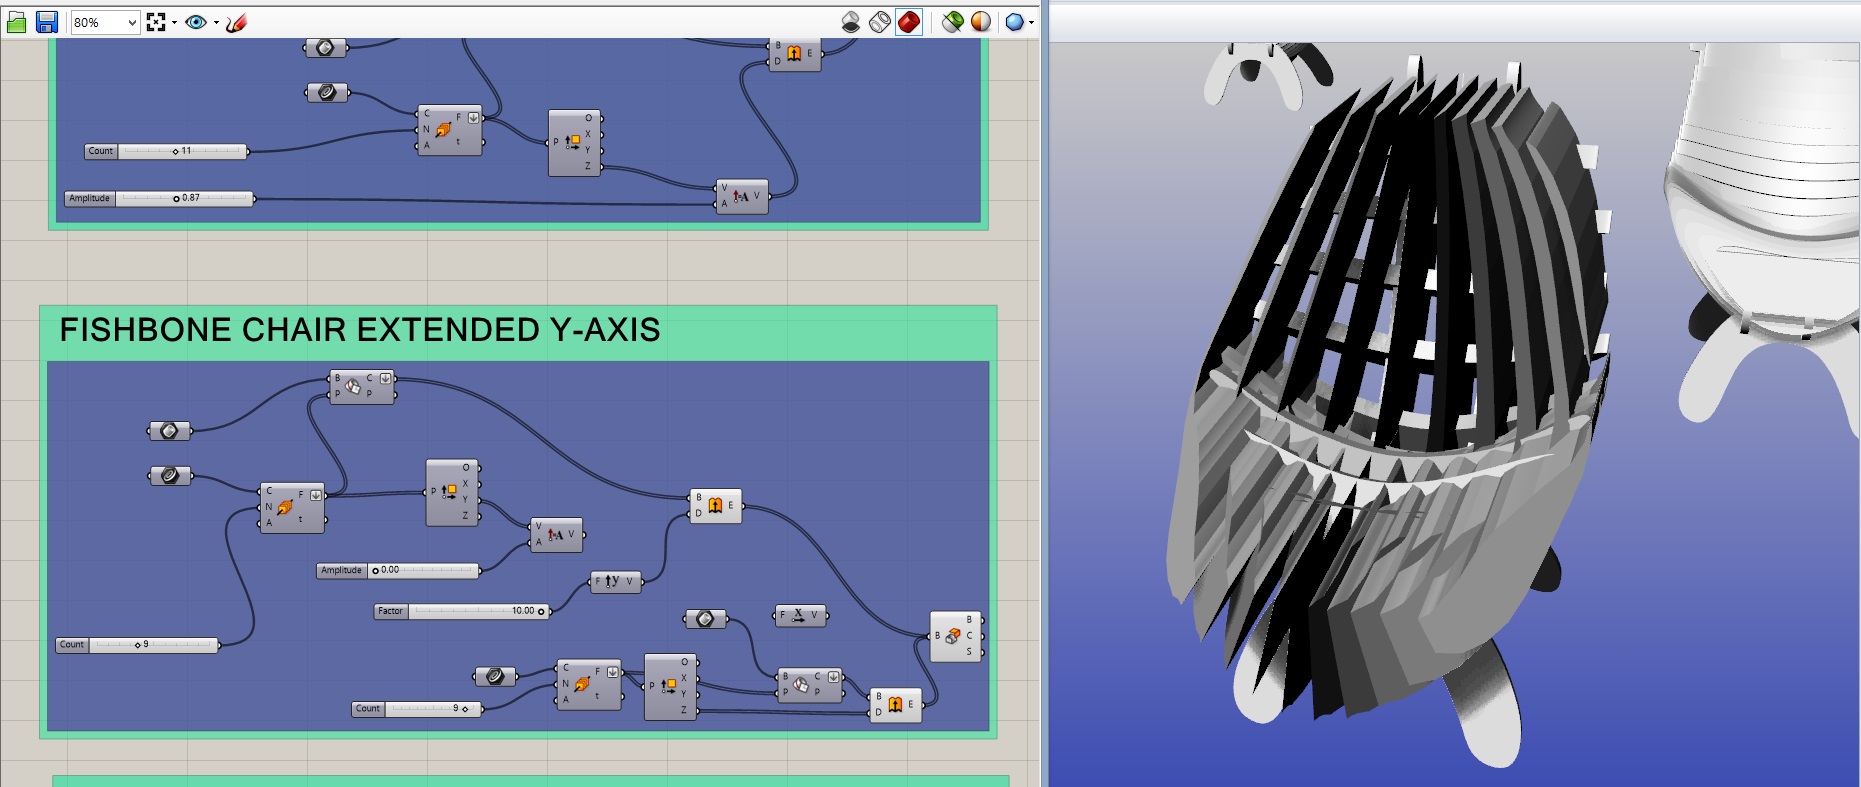Select the Unit X vector component
Viewport: 1861px width, 787px height.
point(800,616)
